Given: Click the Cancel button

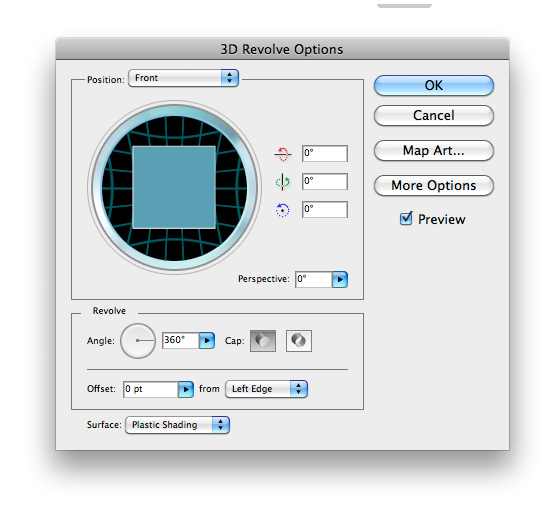Looking at the screenshot, I should (x=434, y=115).
